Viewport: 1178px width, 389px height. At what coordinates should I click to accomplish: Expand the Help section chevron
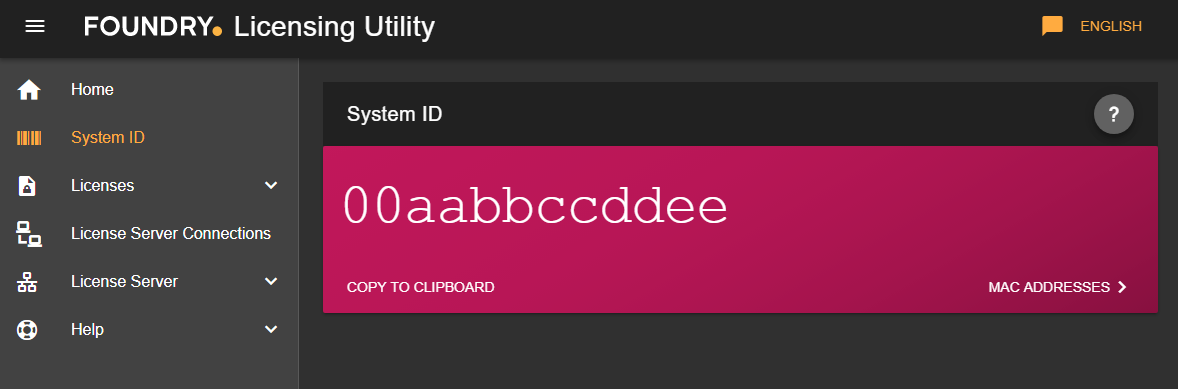(x=271, y=330)
